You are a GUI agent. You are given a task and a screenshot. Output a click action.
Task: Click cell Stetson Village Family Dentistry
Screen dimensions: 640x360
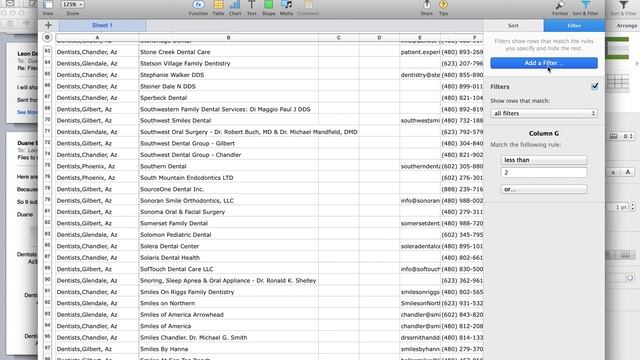(229, 63)
